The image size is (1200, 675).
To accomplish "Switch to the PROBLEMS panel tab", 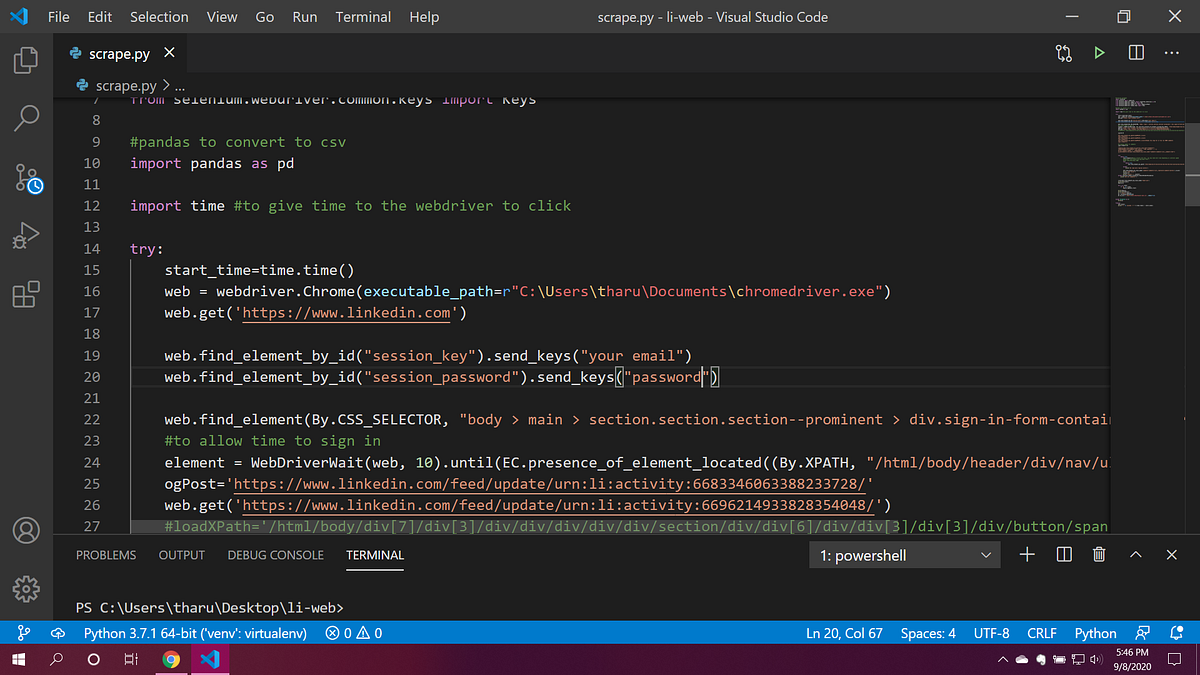I will pos(106,555).
